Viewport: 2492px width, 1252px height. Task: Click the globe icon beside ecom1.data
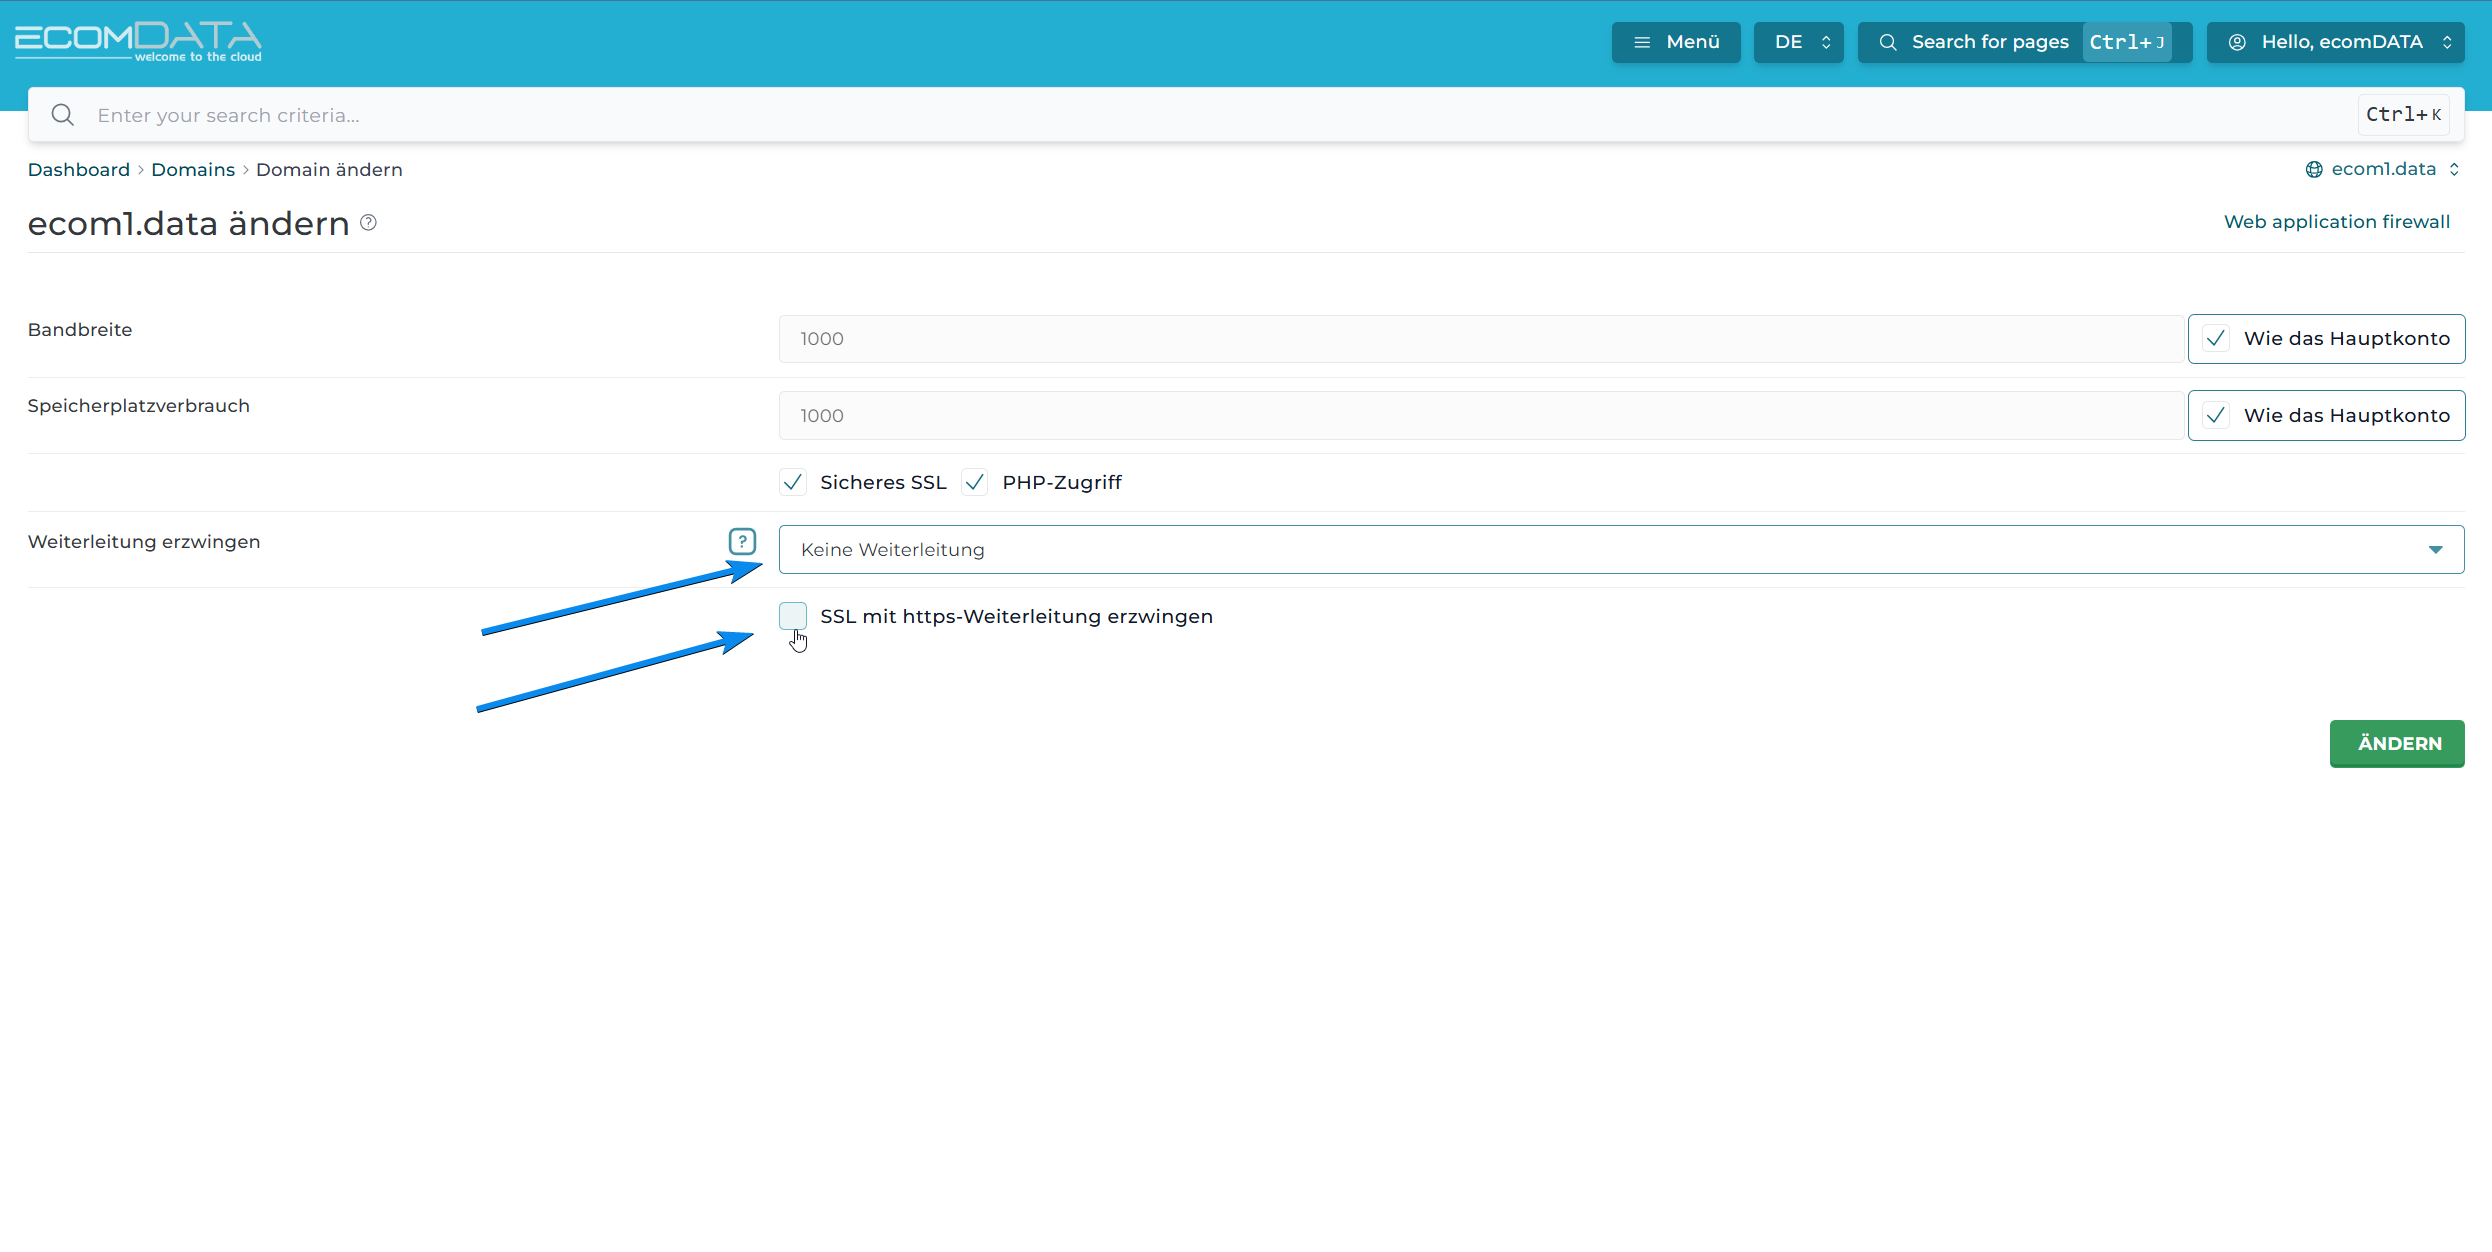(2315, 169)
